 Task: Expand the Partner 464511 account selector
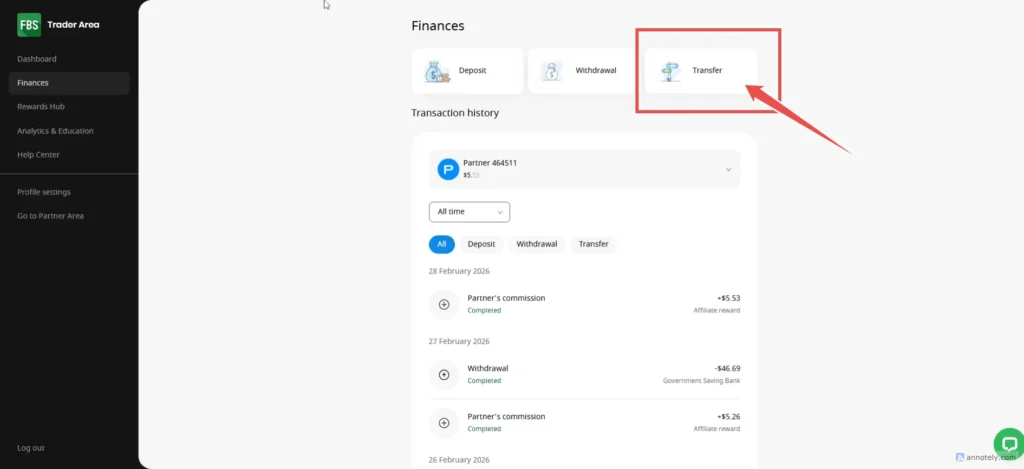click(x=727, y=169)
